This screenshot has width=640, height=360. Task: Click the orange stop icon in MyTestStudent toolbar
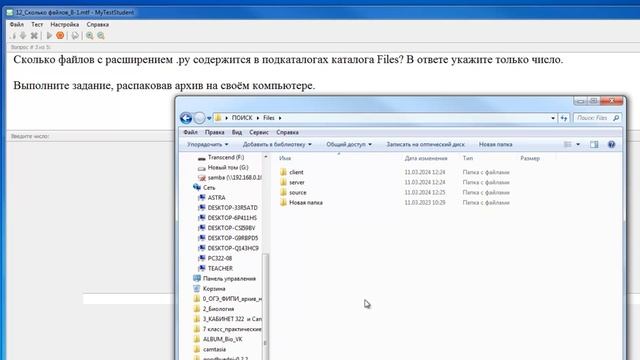coord(60,36)
